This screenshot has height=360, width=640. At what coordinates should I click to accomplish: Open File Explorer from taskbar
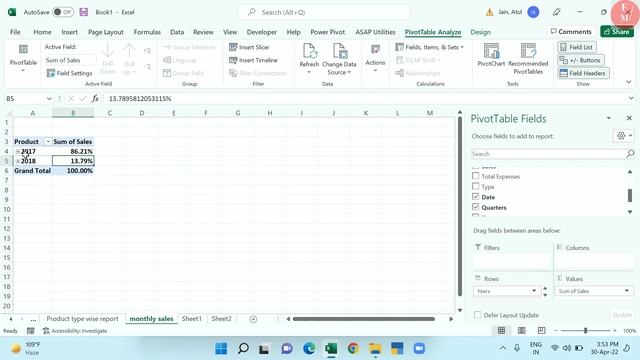(x=375, y=349)
